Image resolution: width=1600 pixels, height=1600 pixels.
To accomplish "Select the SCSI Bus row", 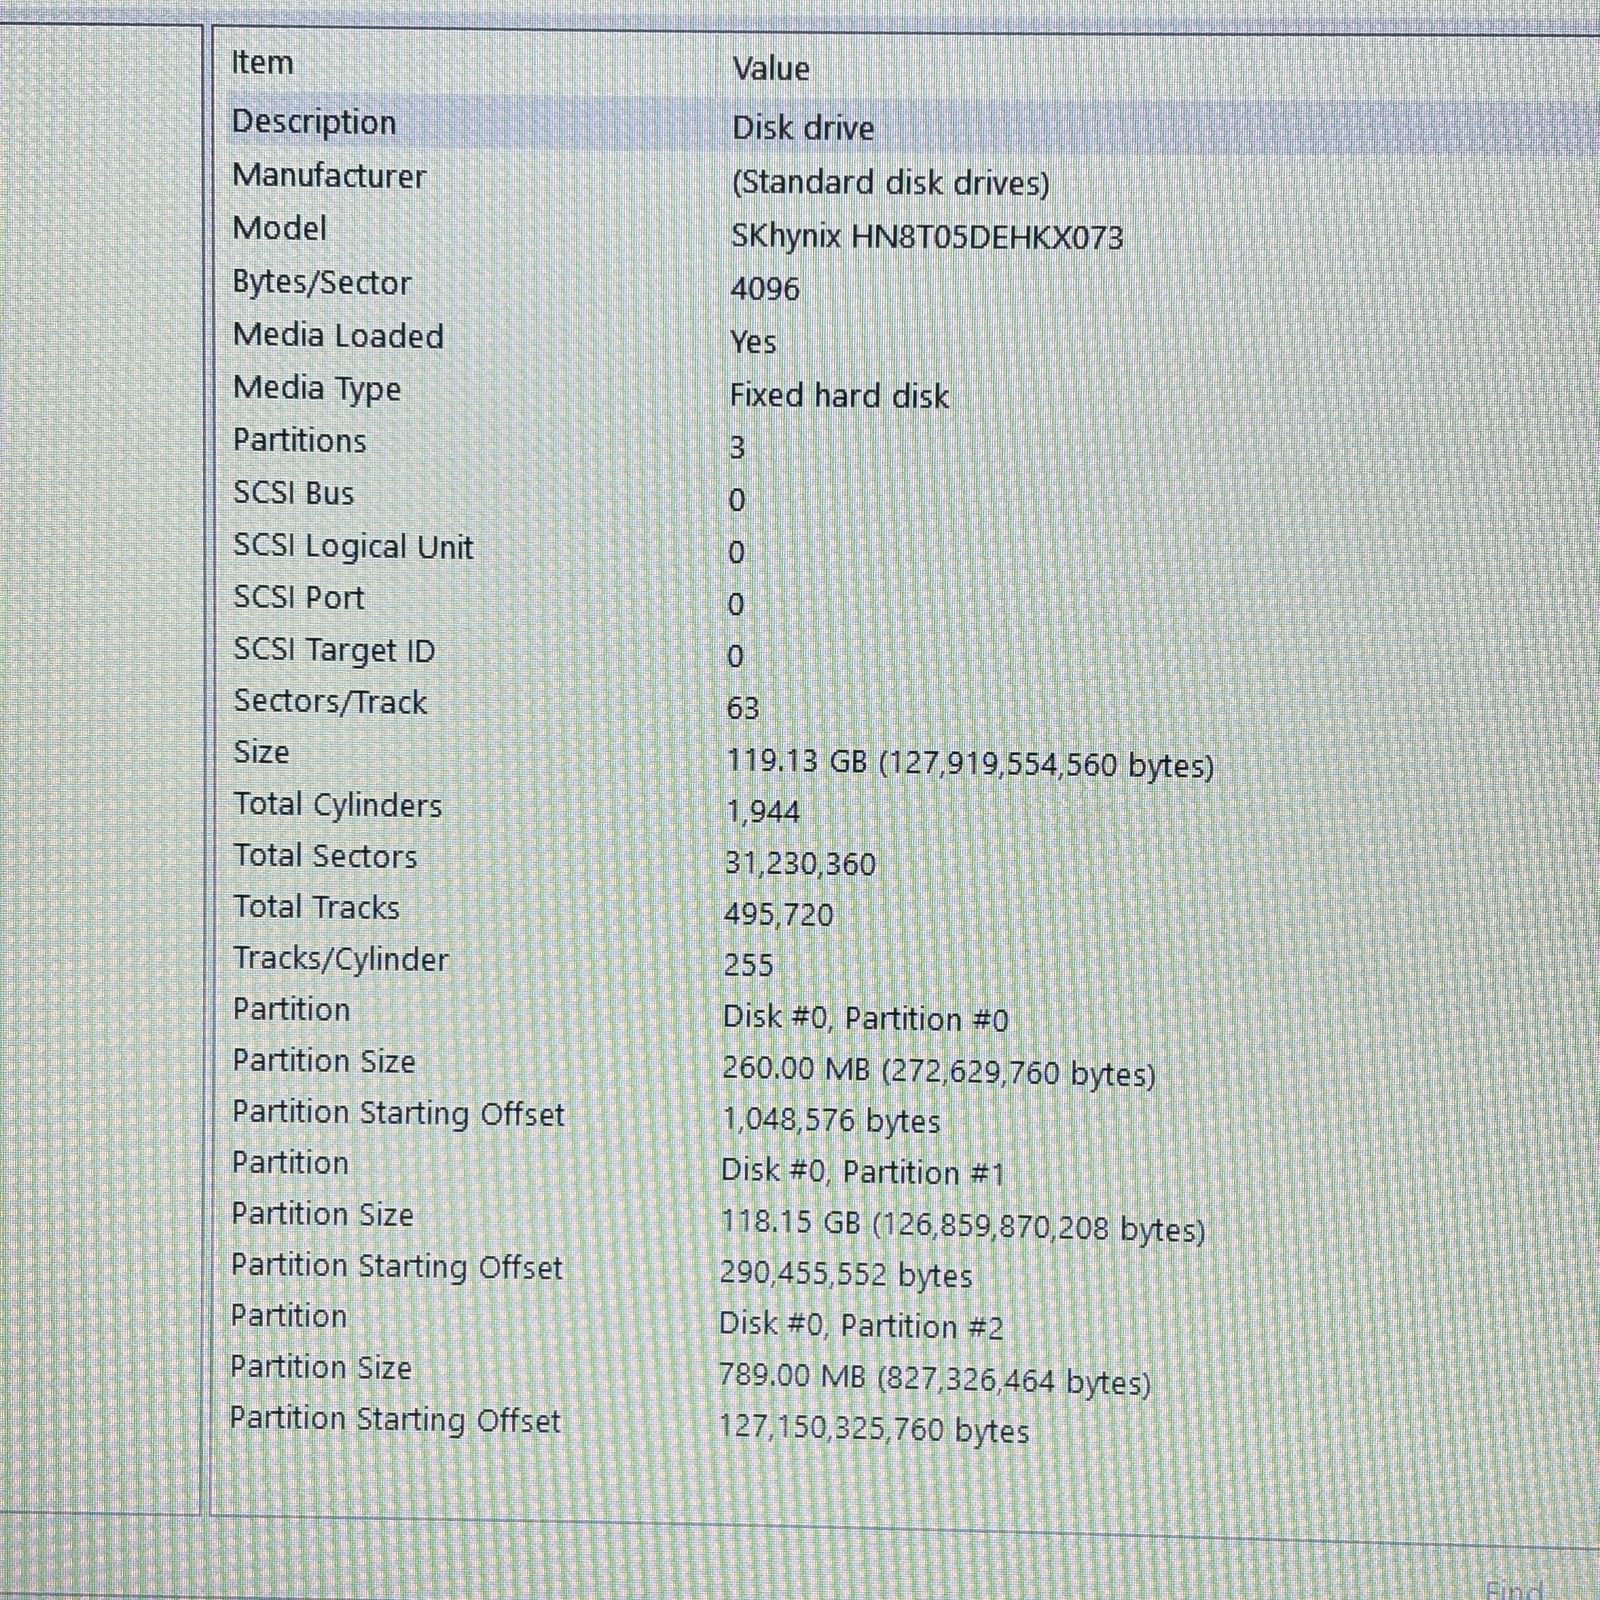I will click(x=912, y=496).
